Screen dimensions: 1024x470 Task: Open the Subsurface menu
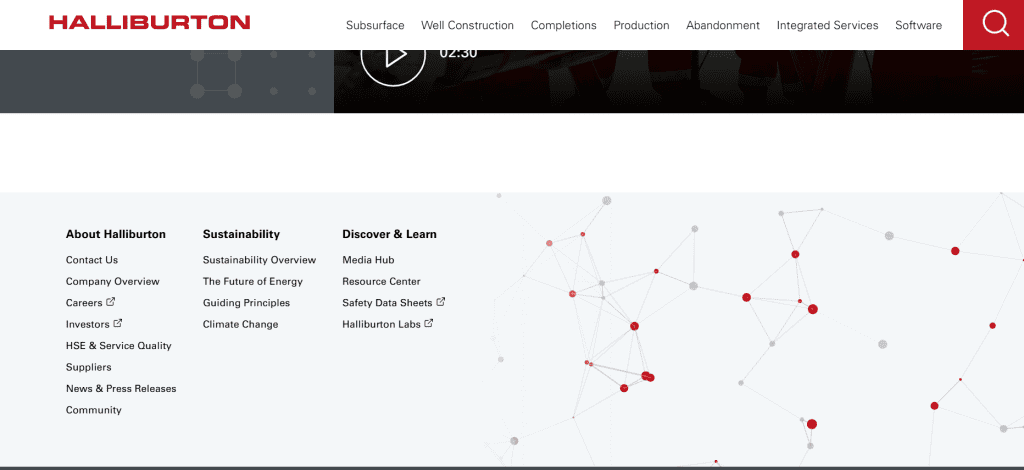tap(375, 25)
